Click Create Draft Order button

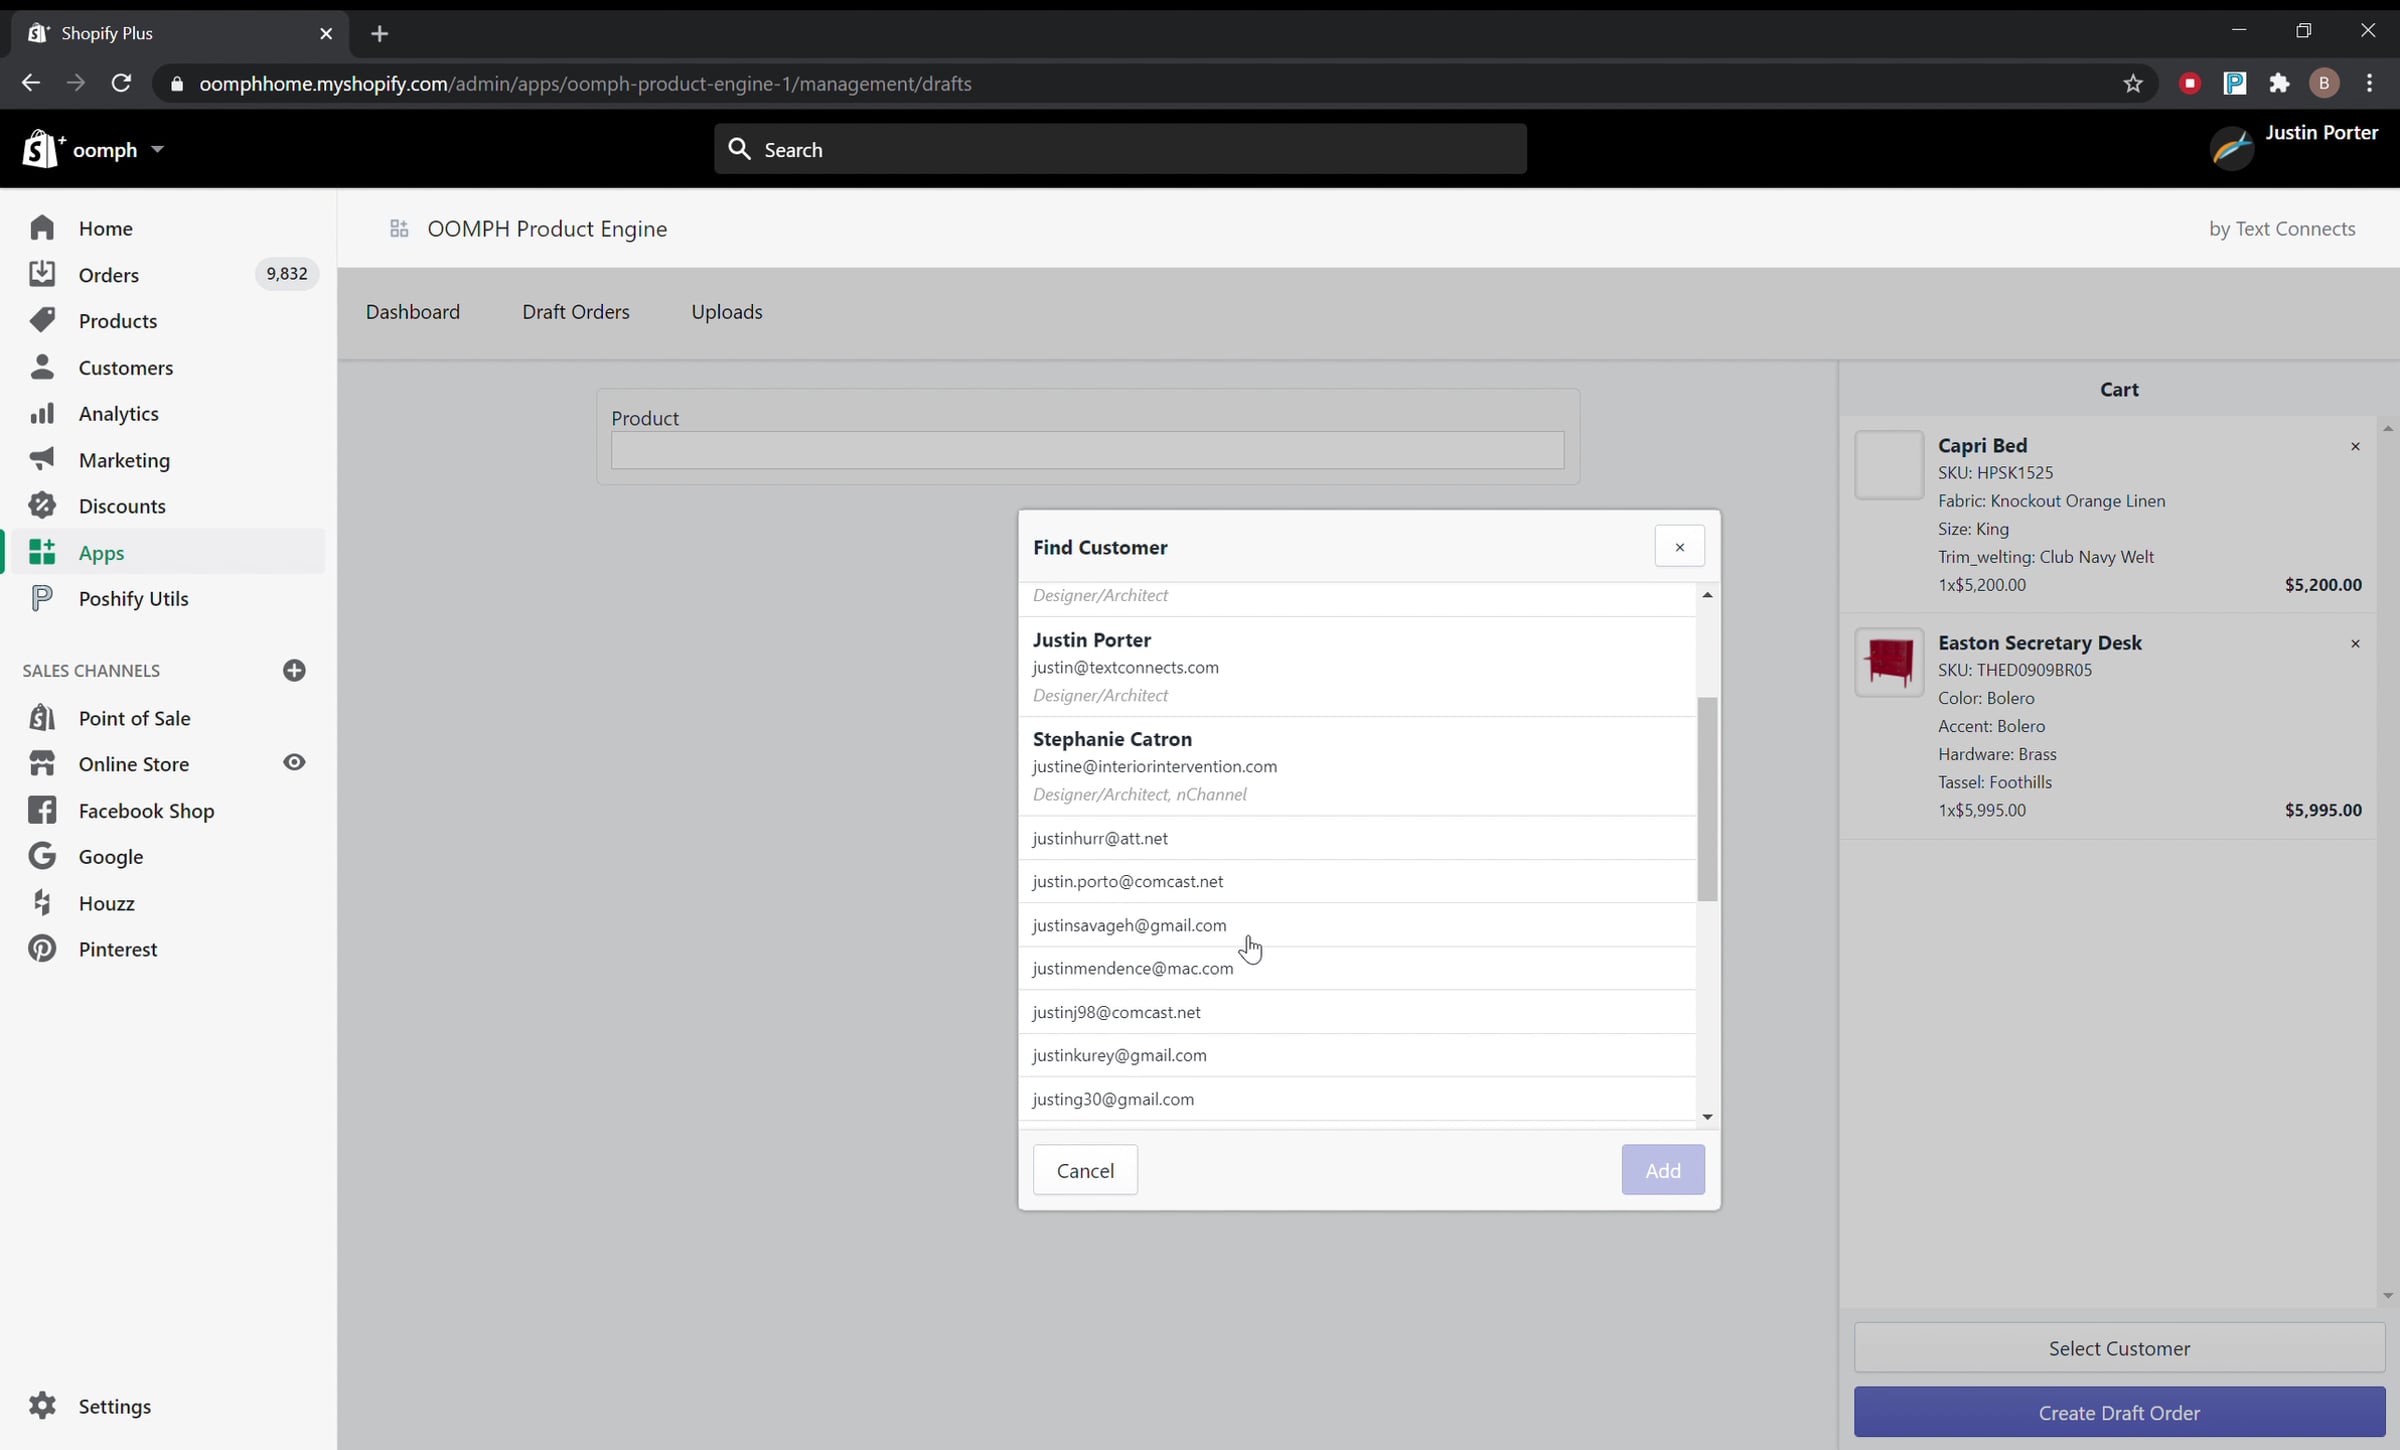point(2119,1412)
